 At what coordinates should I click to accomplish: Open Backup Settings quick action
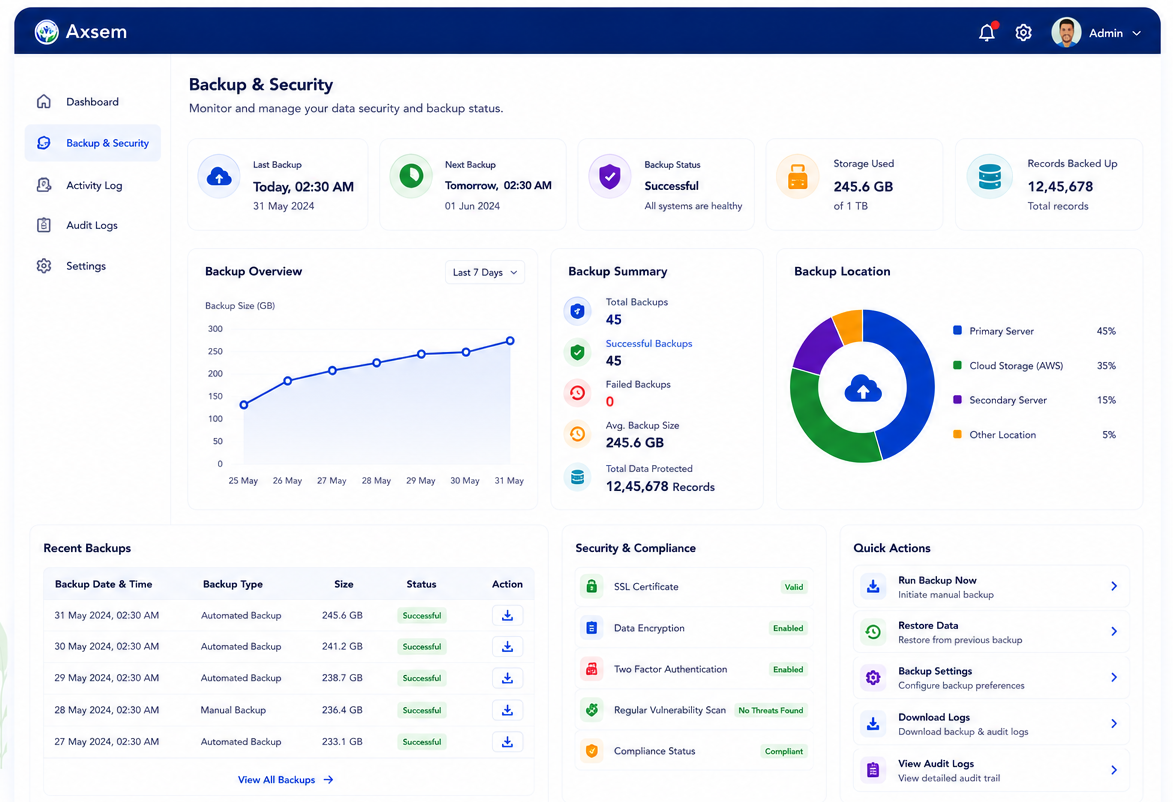990,678
